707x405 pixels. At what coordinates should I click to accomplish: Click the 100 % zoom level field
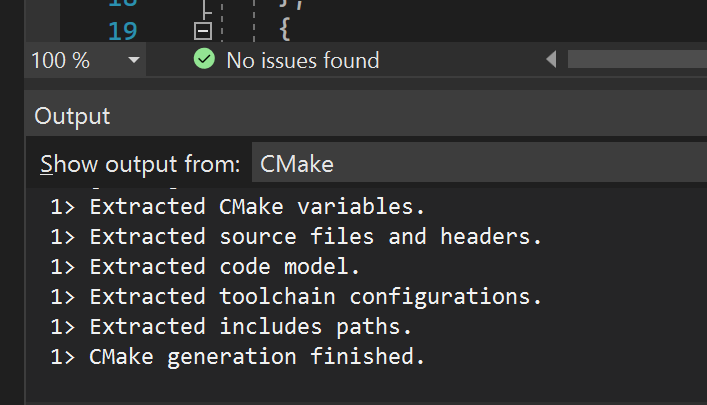pos(62,60)
